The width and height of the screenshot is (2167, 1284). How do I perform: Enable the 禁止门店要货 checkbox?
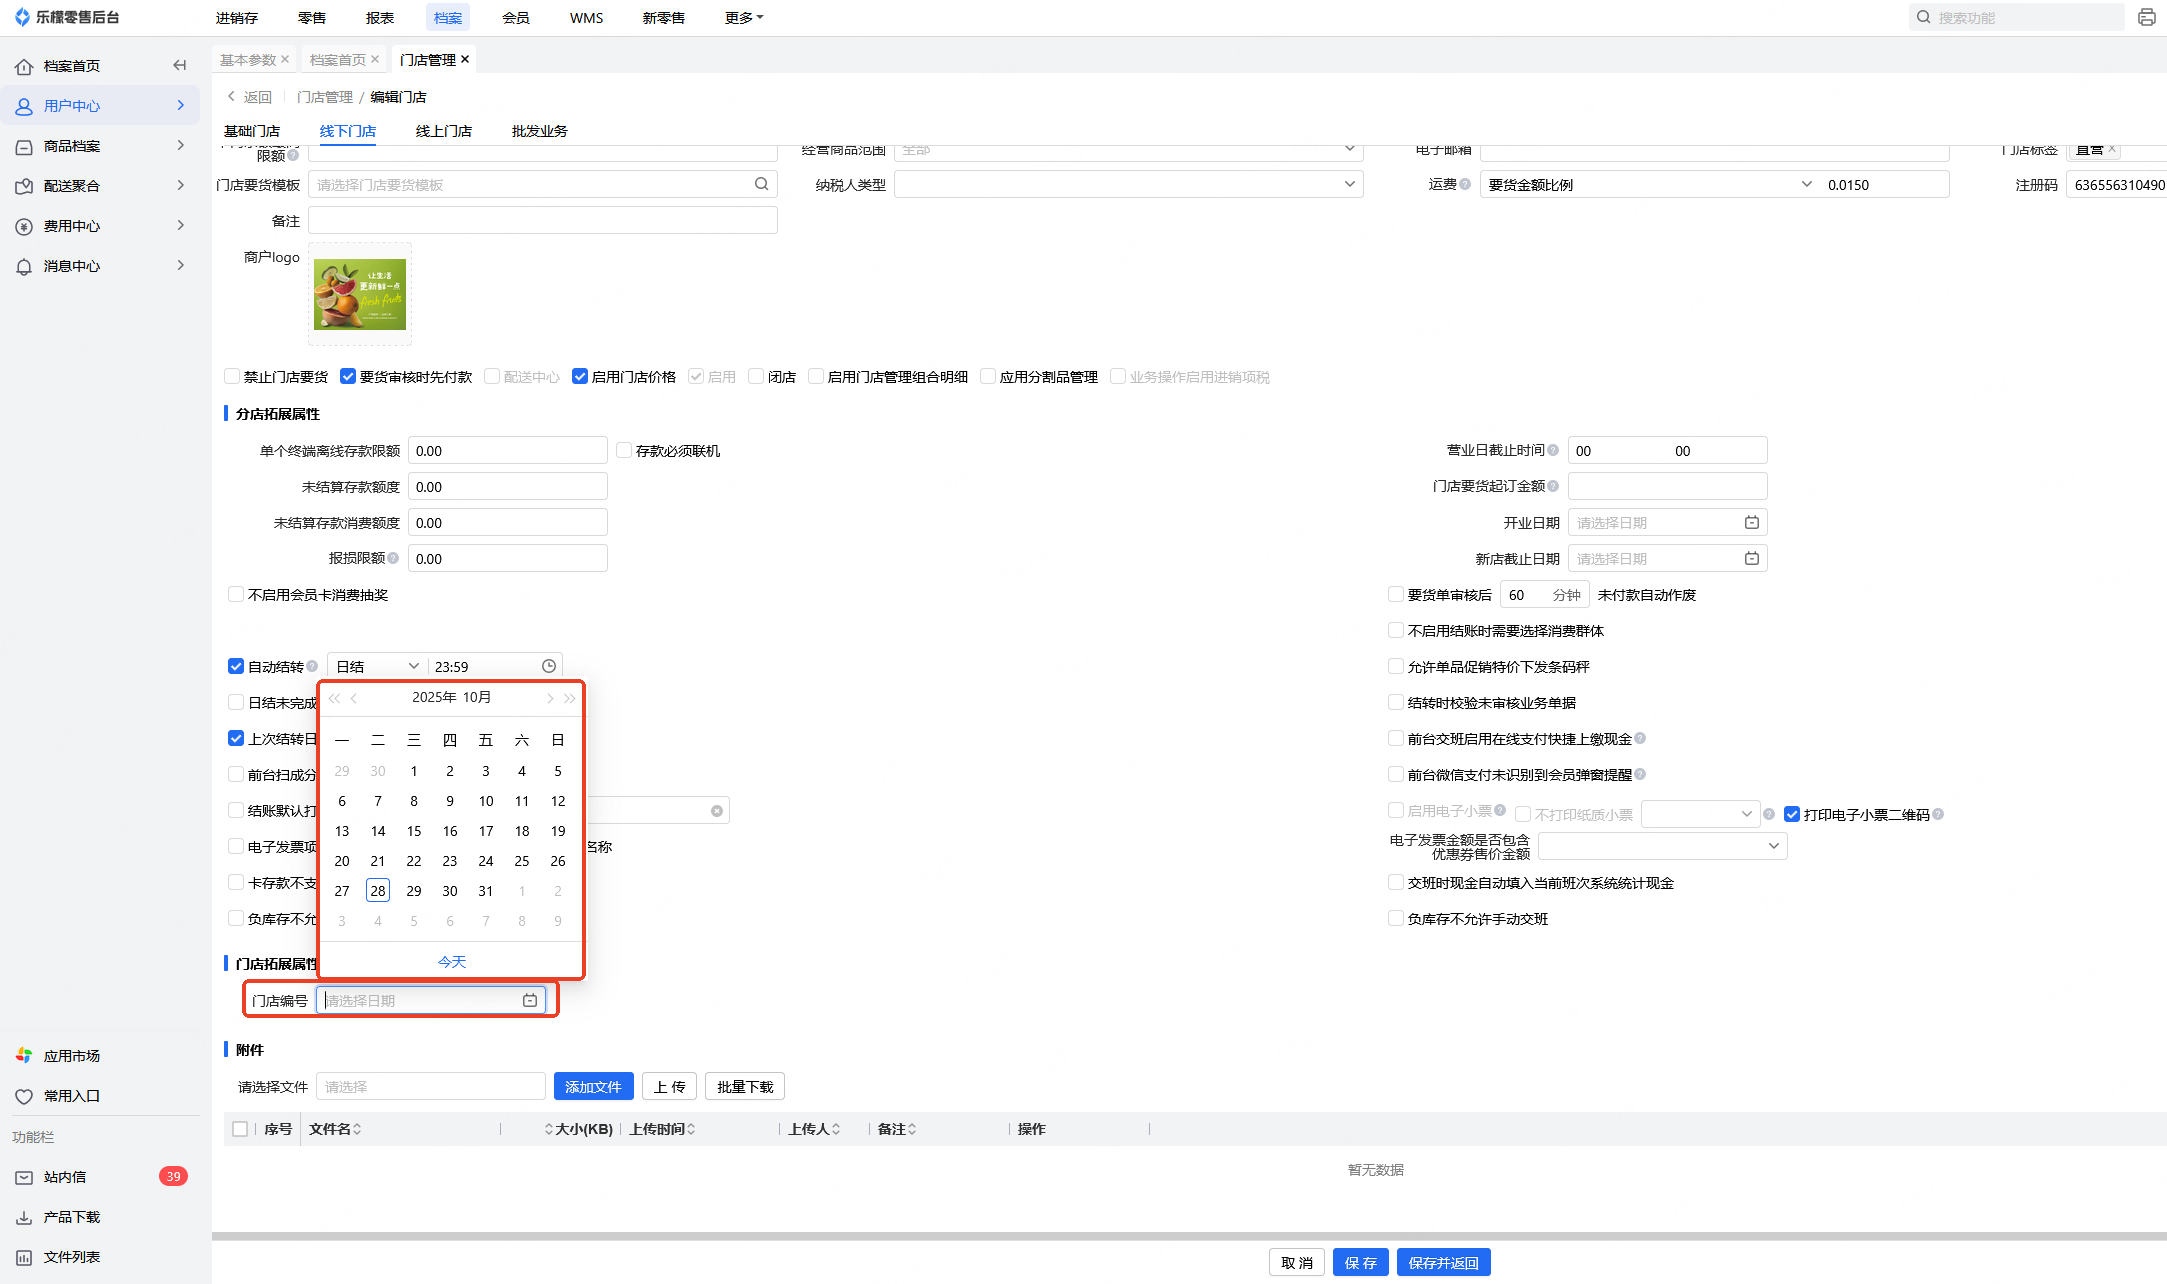pyautogui.click(x=232, y=377)
